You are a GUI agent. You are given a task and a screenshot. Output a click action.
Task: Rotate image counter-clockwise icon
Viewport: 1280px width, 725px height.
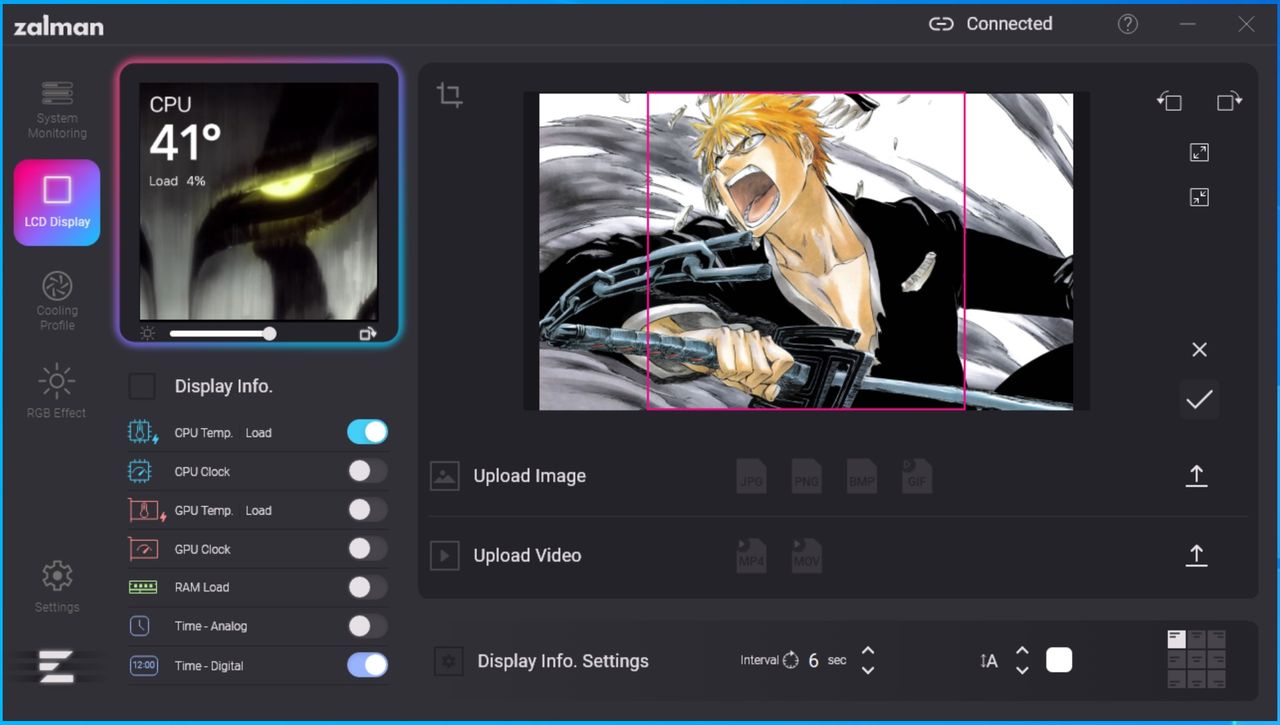tap(1169, 101)
